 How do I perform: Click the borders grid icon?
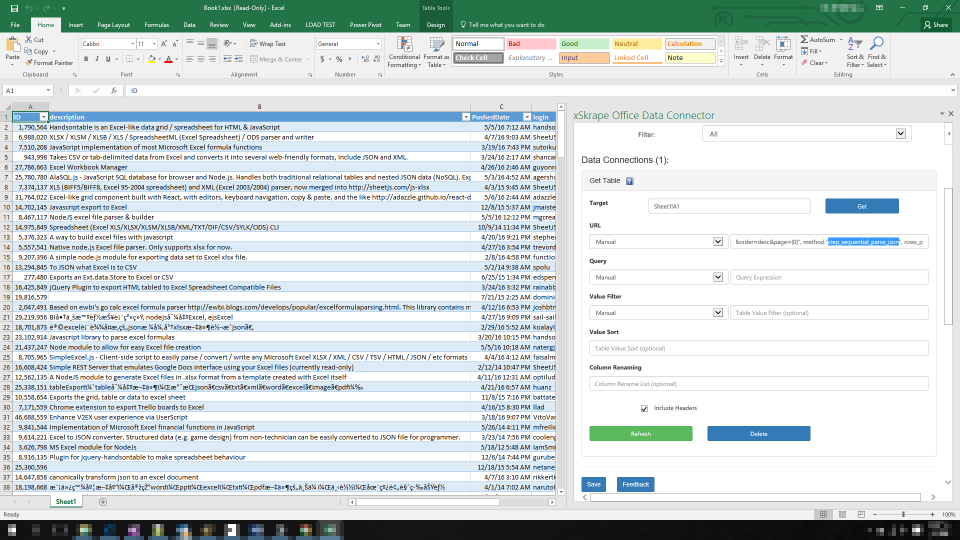tap(129, 59)
